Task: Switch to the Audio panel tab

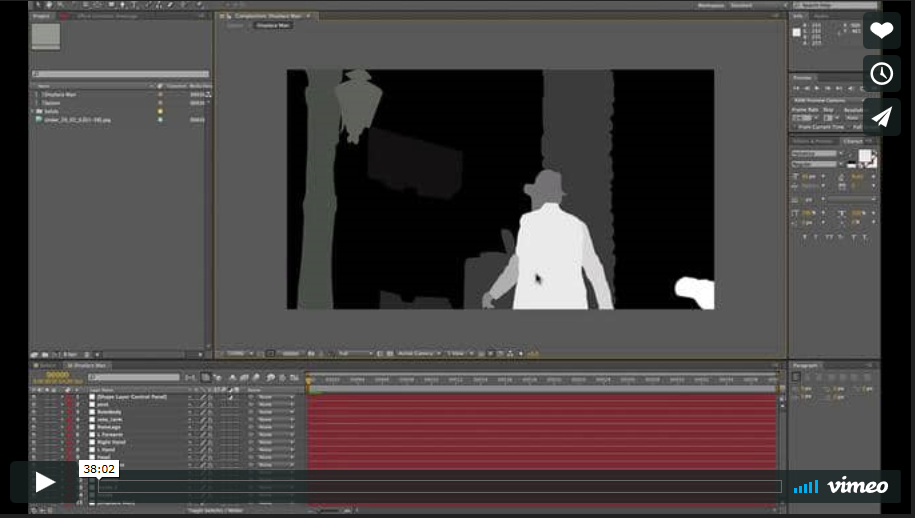Action: (822, 16)
